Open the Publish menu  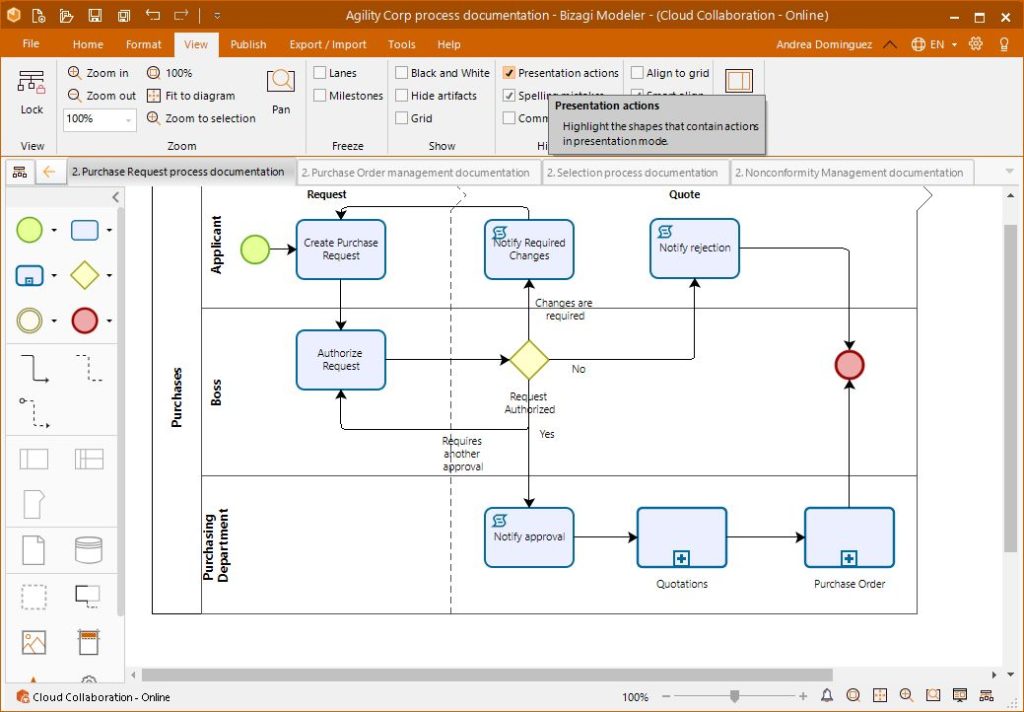pyautogui.click(x=248, y=44)
